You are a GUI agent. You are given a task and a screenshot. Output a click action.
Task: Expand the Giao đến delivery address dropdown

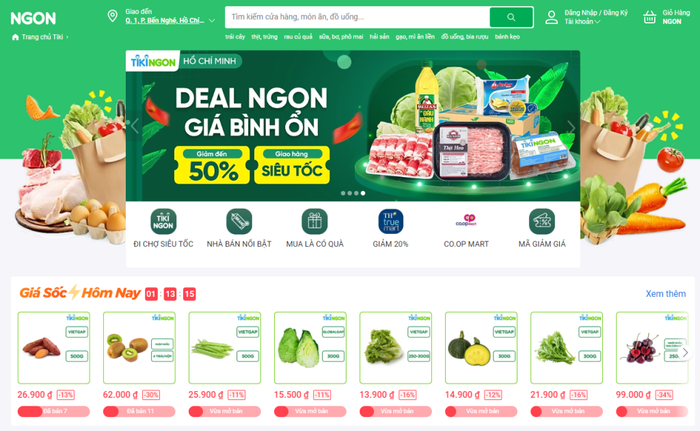click(212, 21)
